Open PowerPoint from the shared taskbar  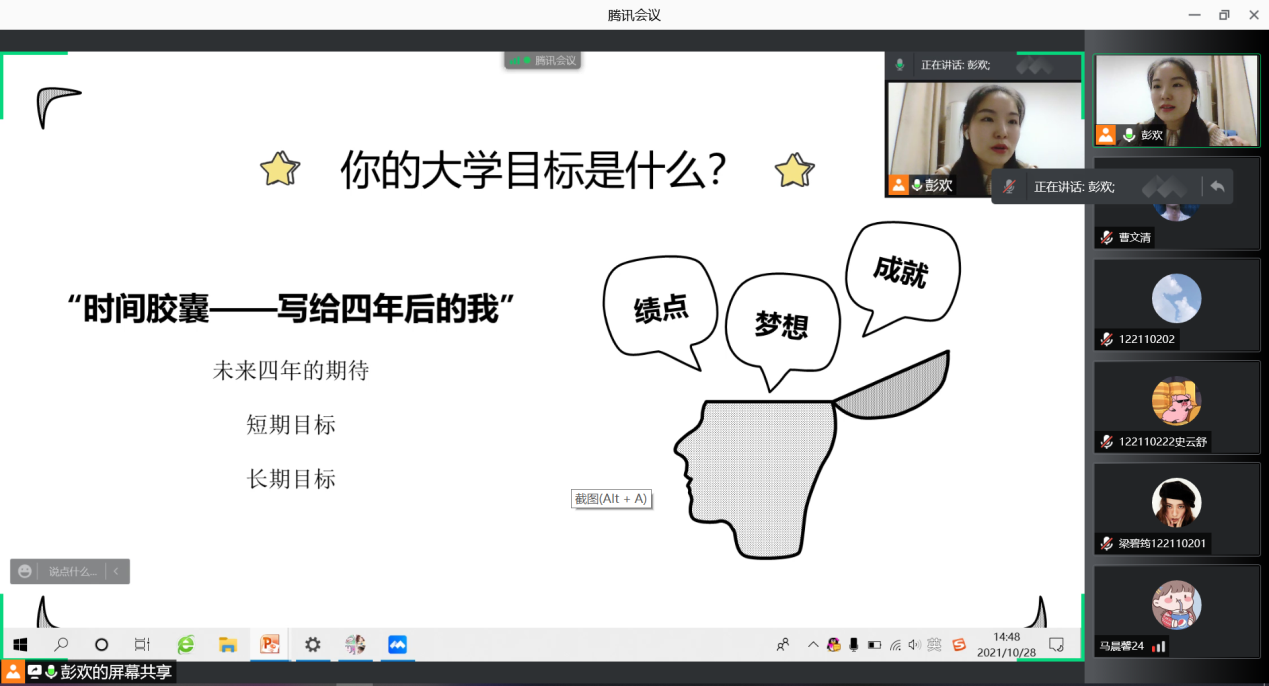pyautogui.click(x=270, y=645)
